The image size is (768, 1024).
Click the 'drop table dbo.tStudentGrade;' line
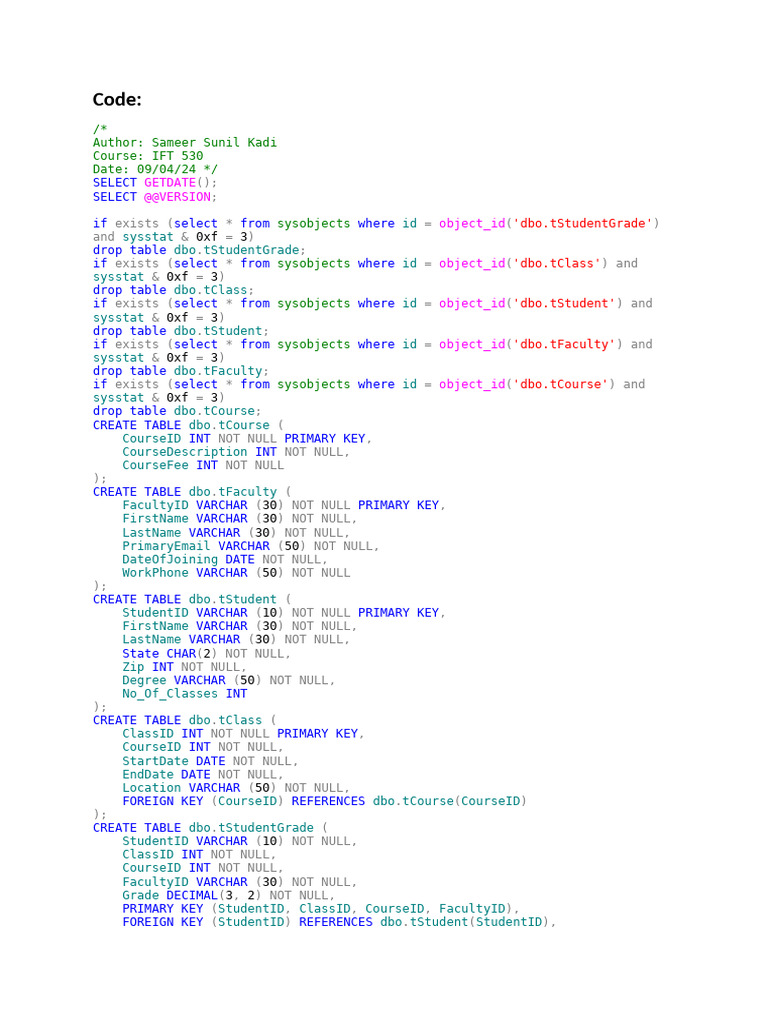pos(199,250)
